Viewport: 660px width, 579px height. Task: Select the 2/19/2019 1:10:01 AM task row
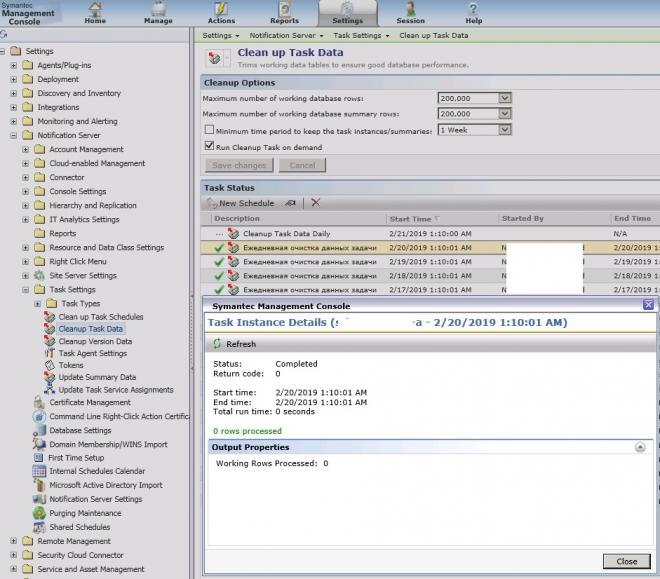(x=430, y=262)
